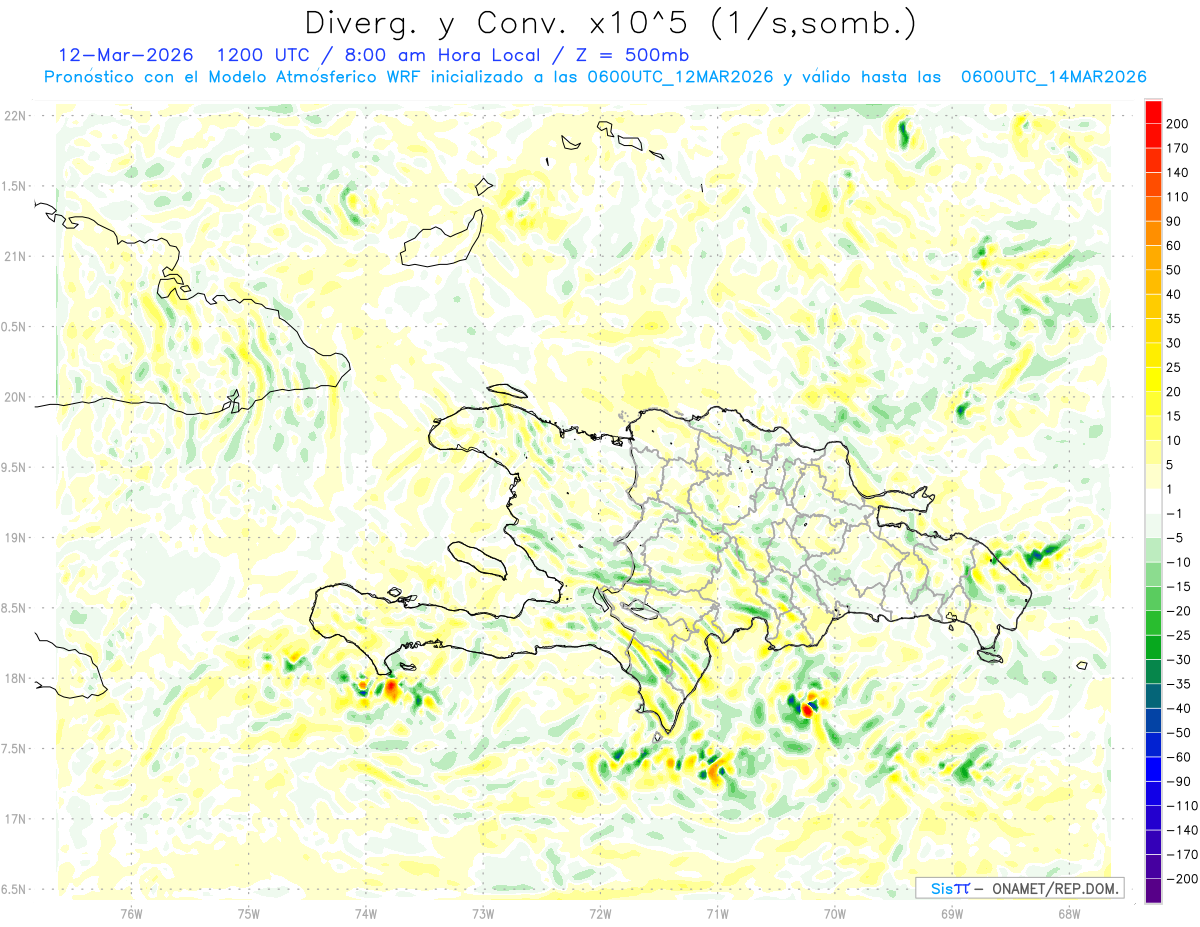Screen dimensions: 1200x927
Task: Select the '35' color scale value
Action: pyautogui.click(x=1175, y=318)
